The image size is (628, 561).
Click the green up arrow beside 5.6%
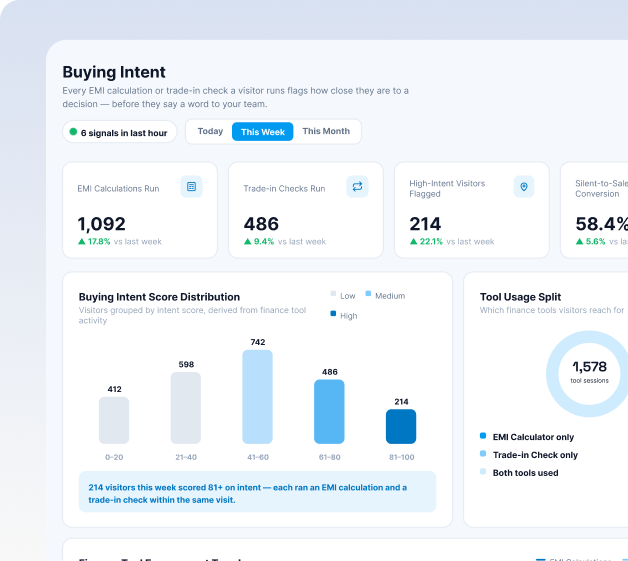(579, 241)
